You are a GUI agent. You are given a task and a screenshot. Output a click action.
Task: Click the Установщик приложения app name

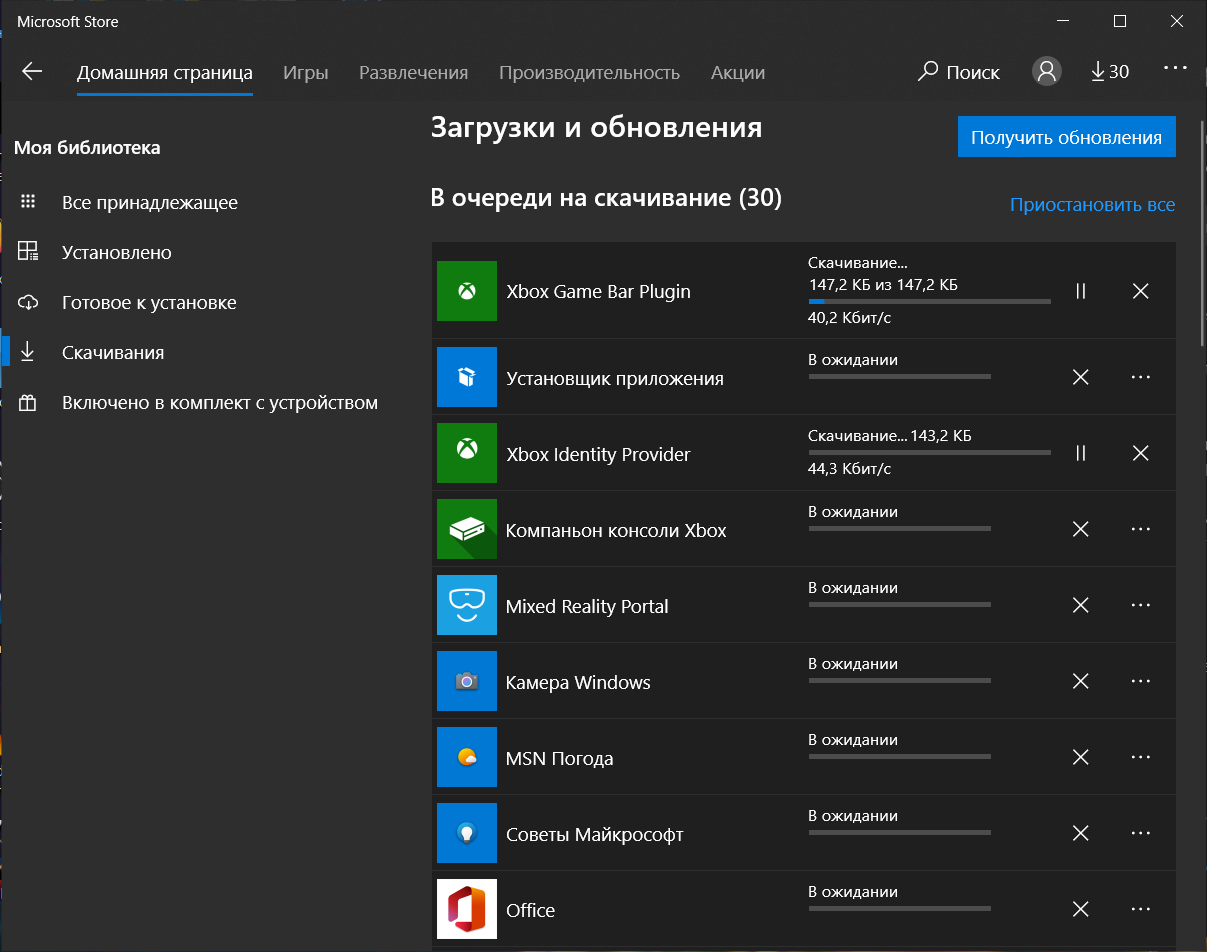pyautogui.click(x=615, y=378)
